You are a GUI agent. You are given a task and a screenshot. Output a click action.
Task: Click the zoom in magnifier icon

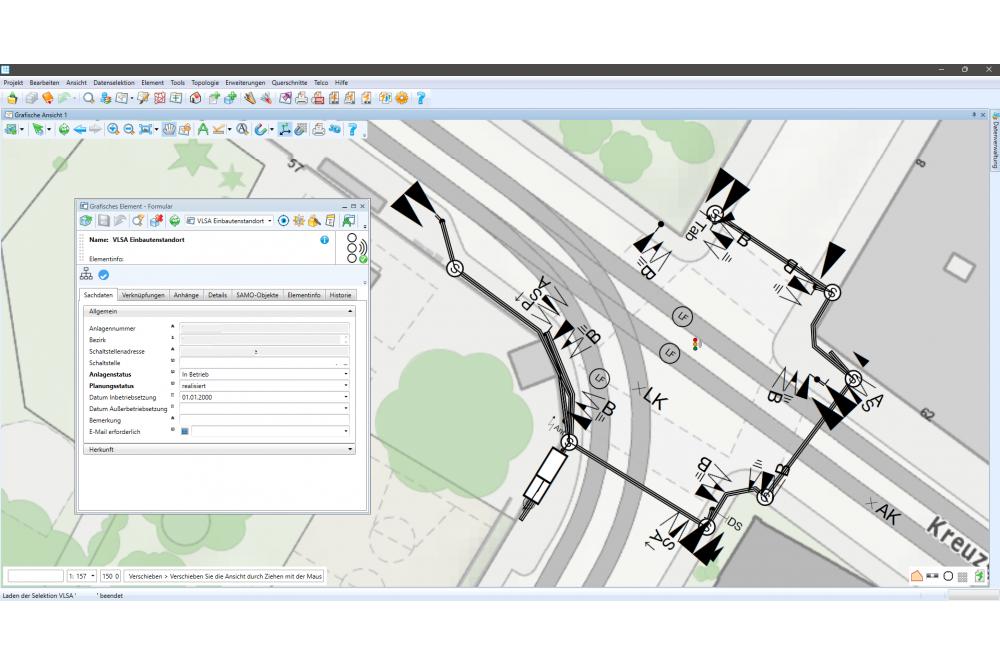click(114, 129)
